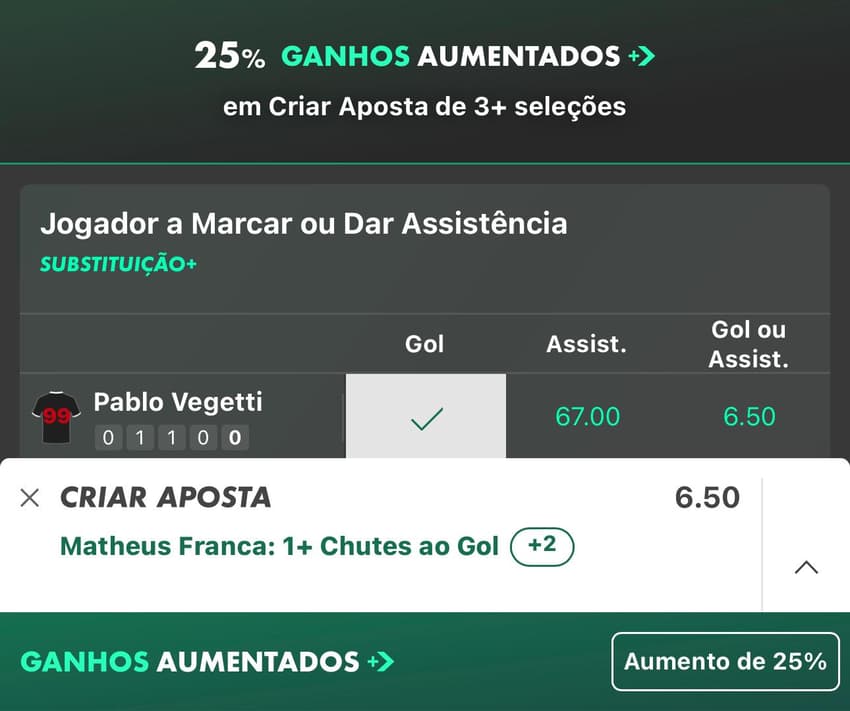
Task: Select Pablo Vegetti's Gol ou Assist. odds of 6.50
Action: pyautogui.click(x=750, y=416)
